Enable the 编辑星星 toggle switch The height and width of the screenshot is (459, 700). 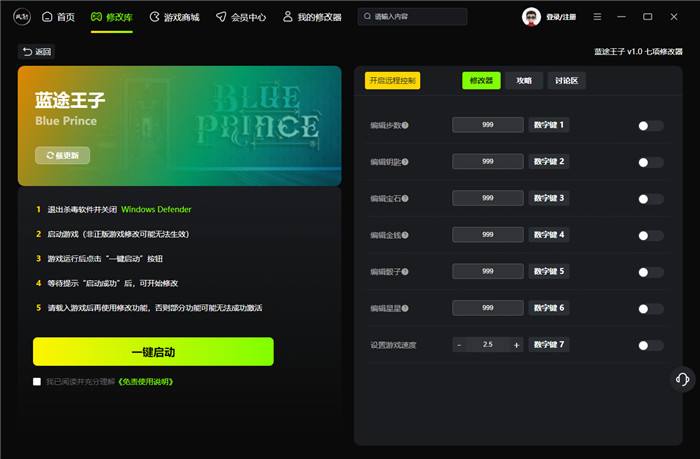(650, 309)
